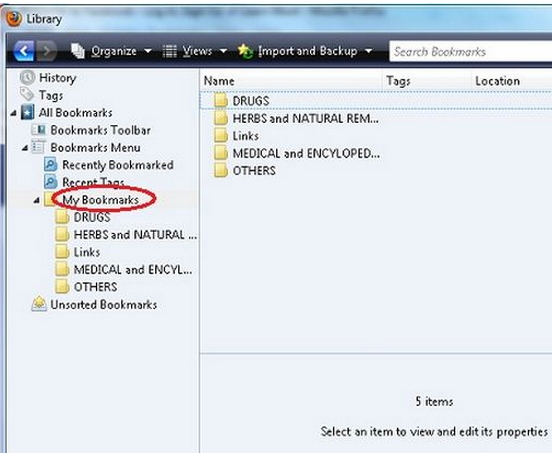This screenshot has width=552, height=454.
Task: Click the Unsorted Bookmarks tray icon
Action: [39, 304]
